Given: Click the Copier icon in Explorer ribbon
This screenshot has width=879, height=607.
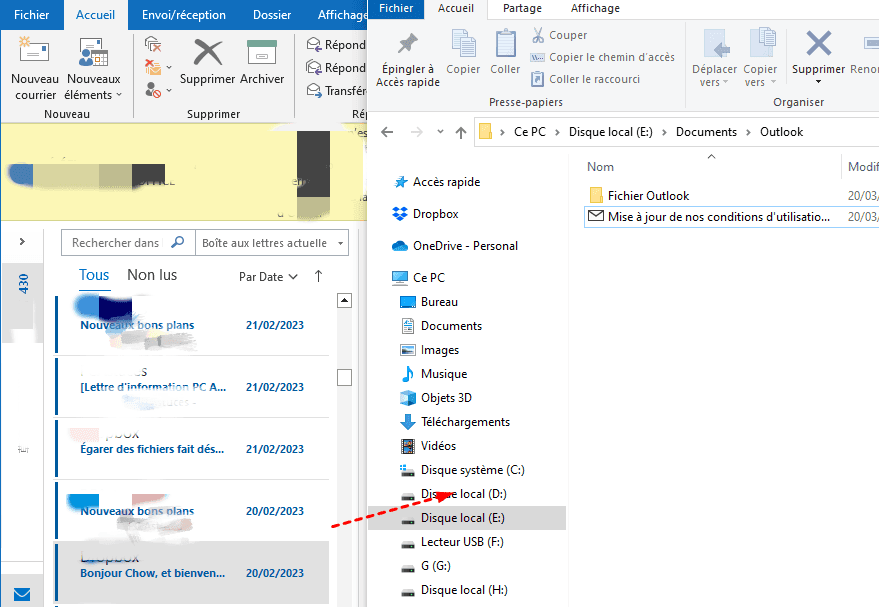Looking at the screenshot, I should tap(463, 45).
